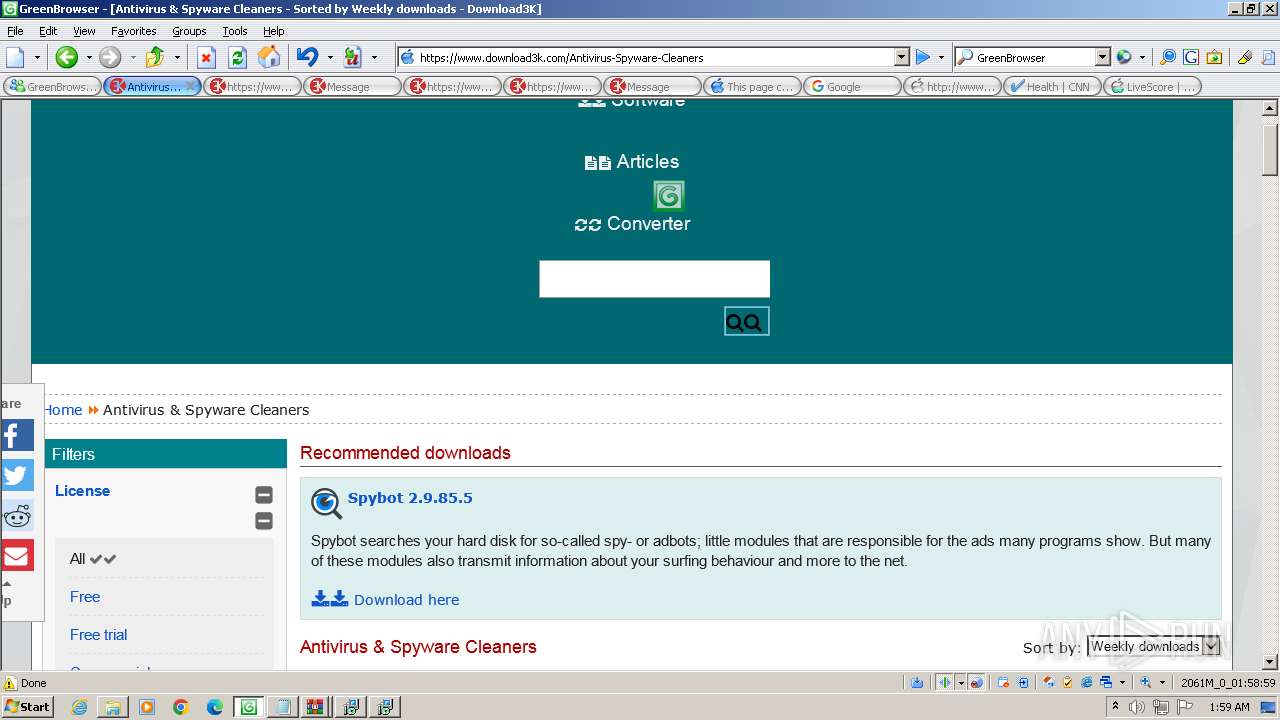Open the File menu
This screenshot has height=720, width=1280.
click(15, 31)
